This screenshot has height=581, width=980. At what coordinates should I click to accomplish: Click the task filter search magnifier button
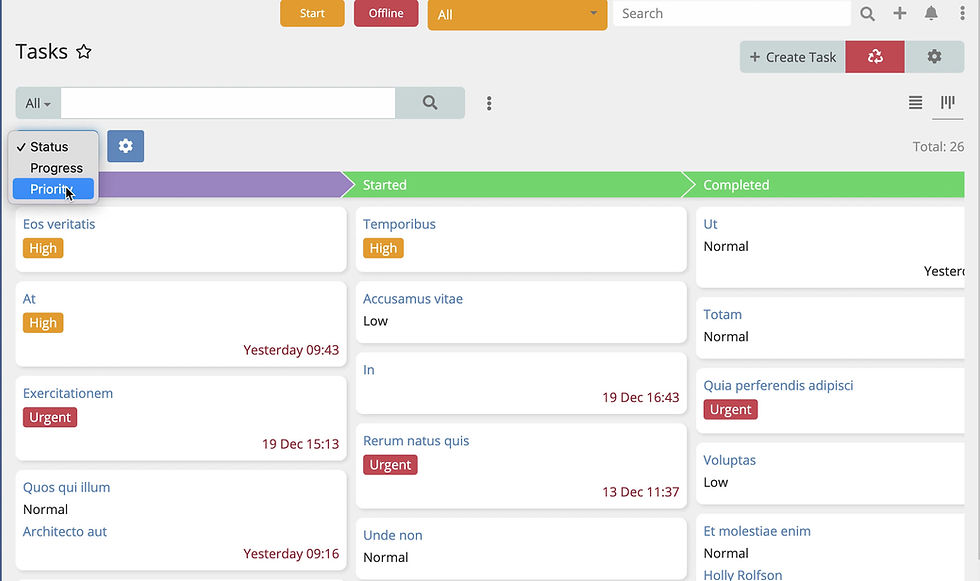tap(430, 102)
